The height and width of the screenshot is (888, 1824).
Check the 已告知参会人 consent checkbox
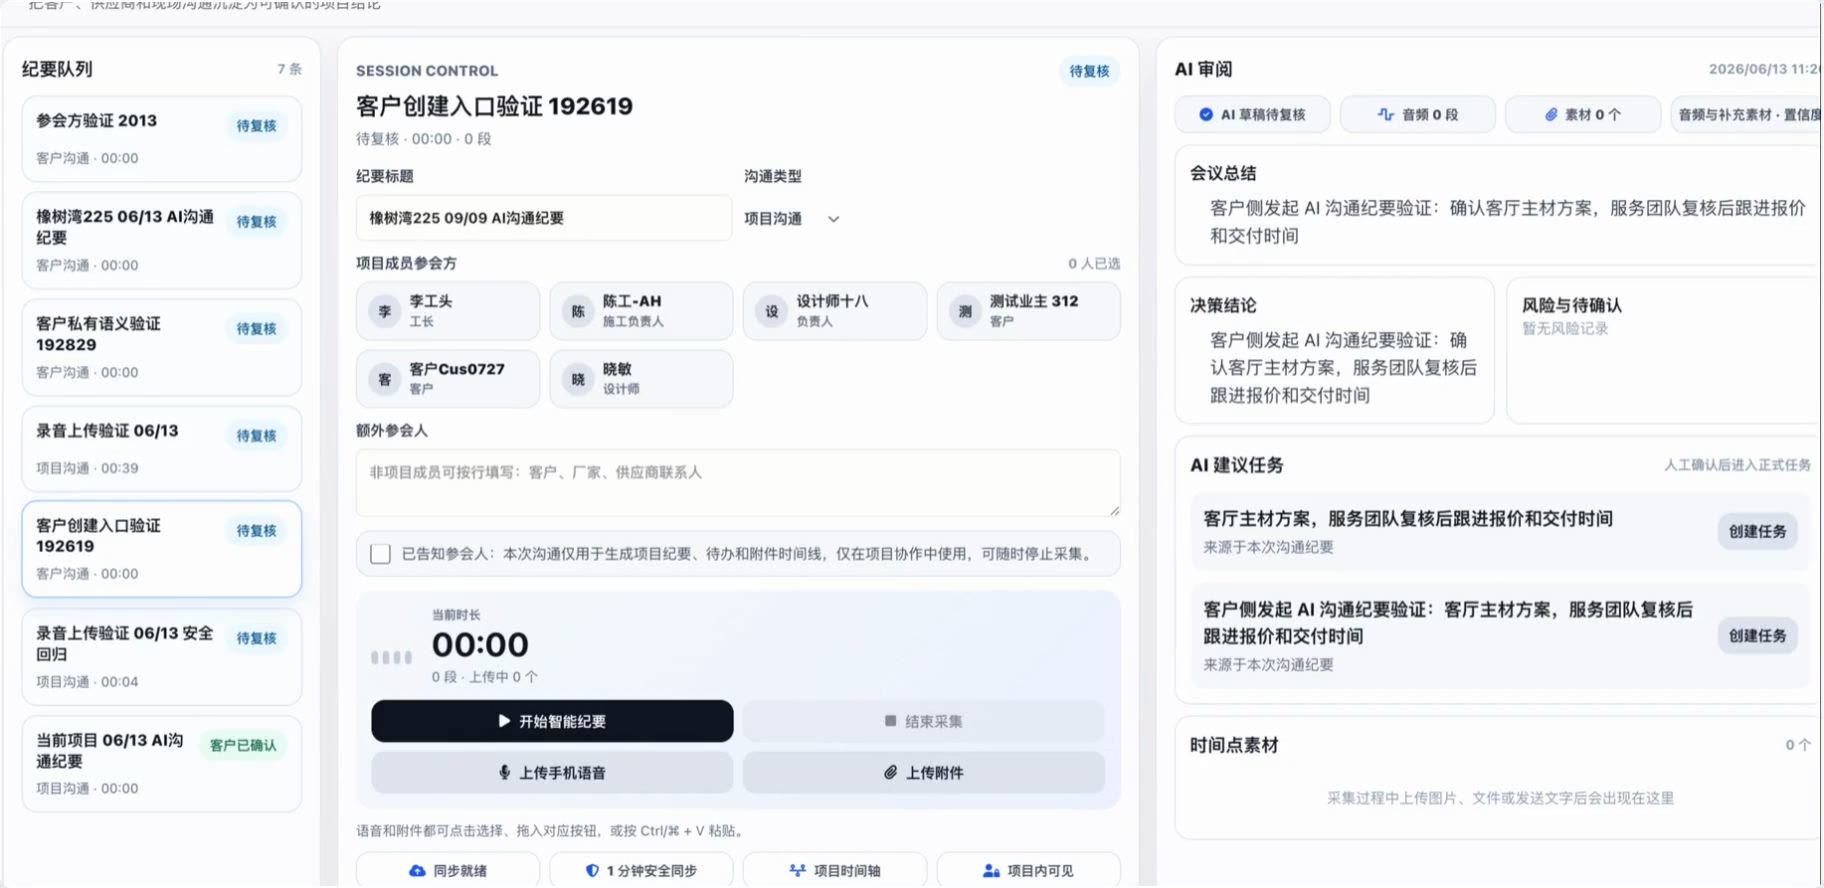click(x=380, y=554)
